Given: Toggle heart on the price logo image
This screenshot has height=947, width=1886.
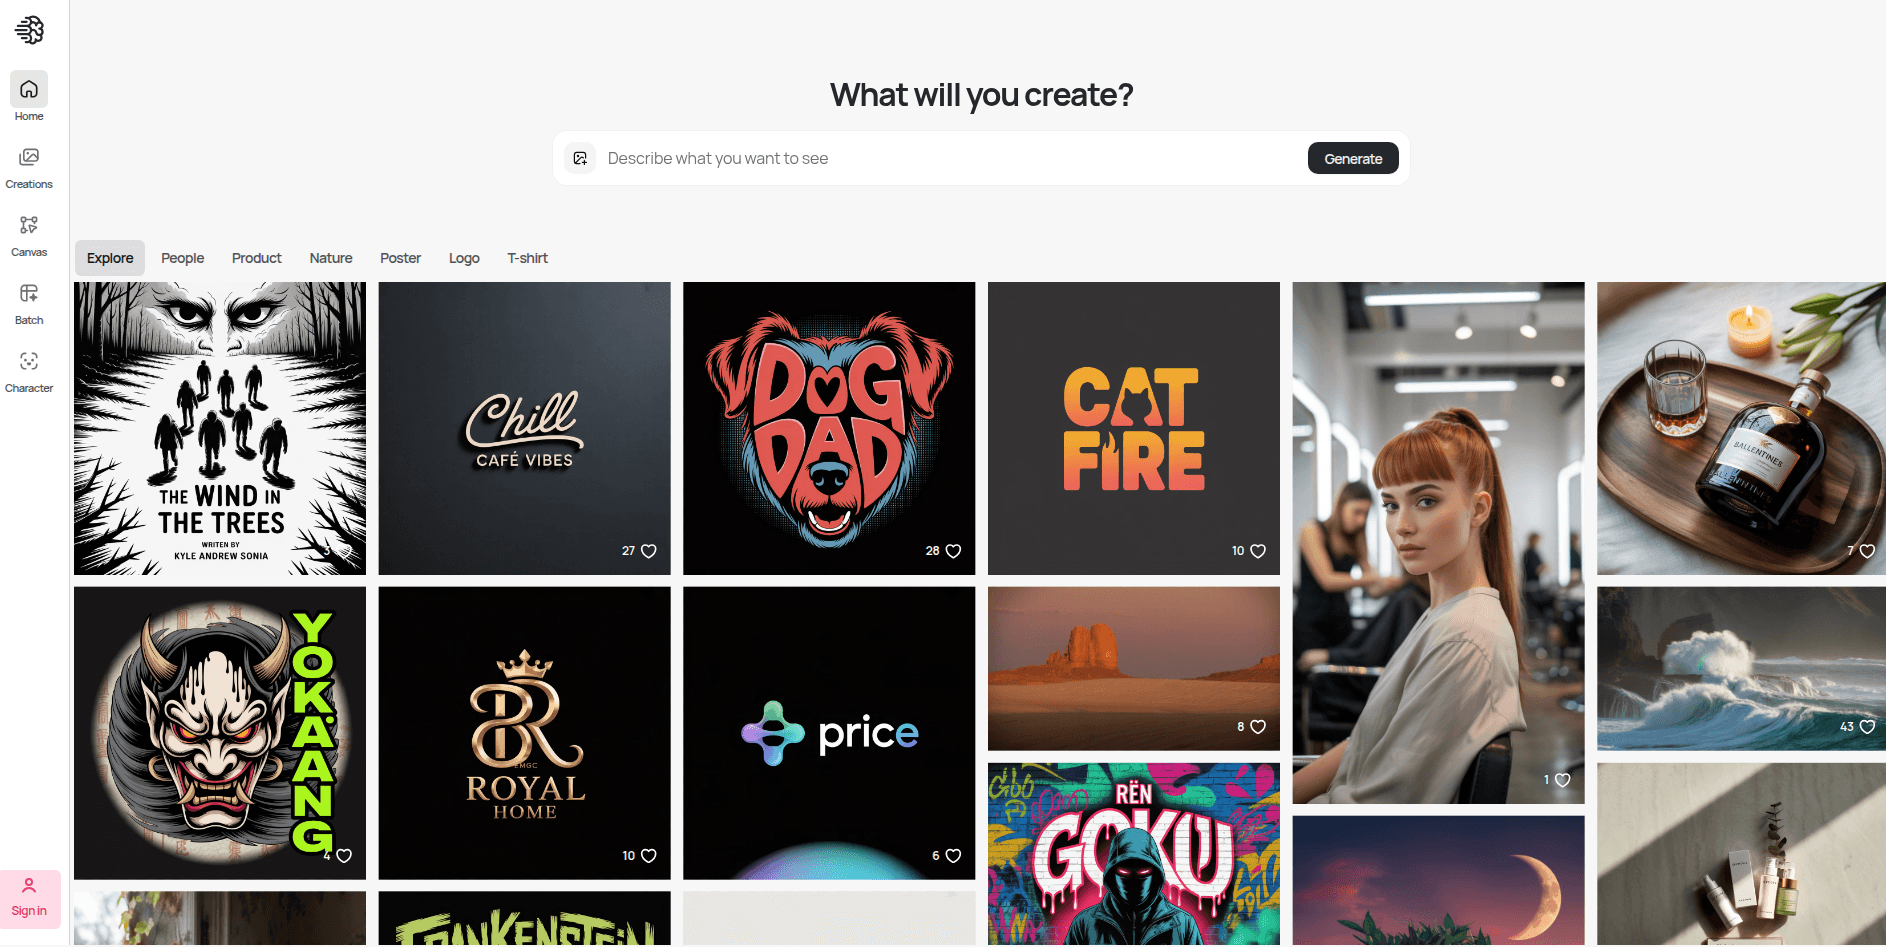Looking at the screenshot, I should click(x=954, y=856).
